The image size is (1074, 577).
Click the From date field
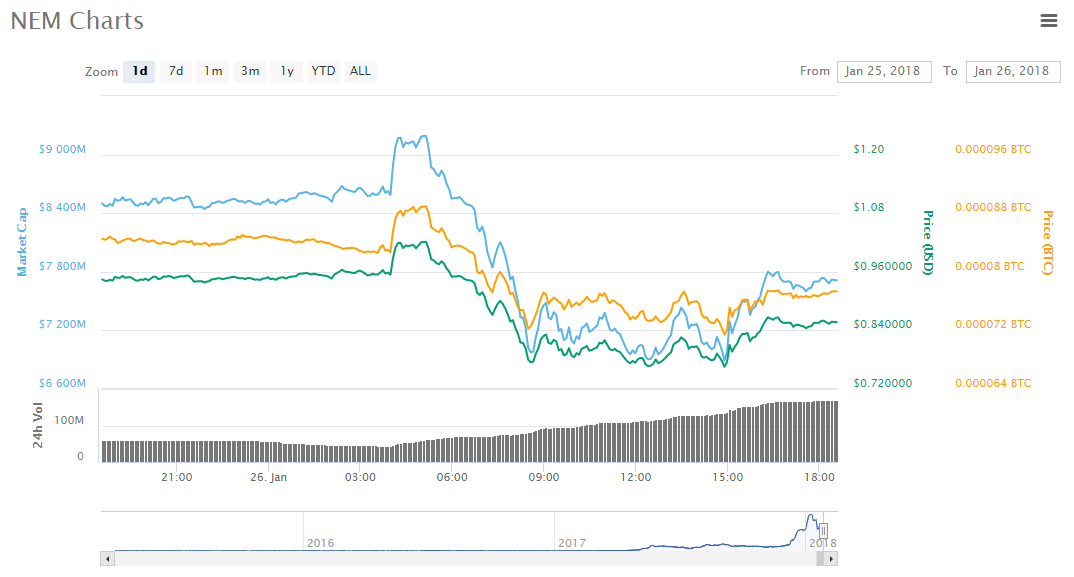click(x=884, y=71)
